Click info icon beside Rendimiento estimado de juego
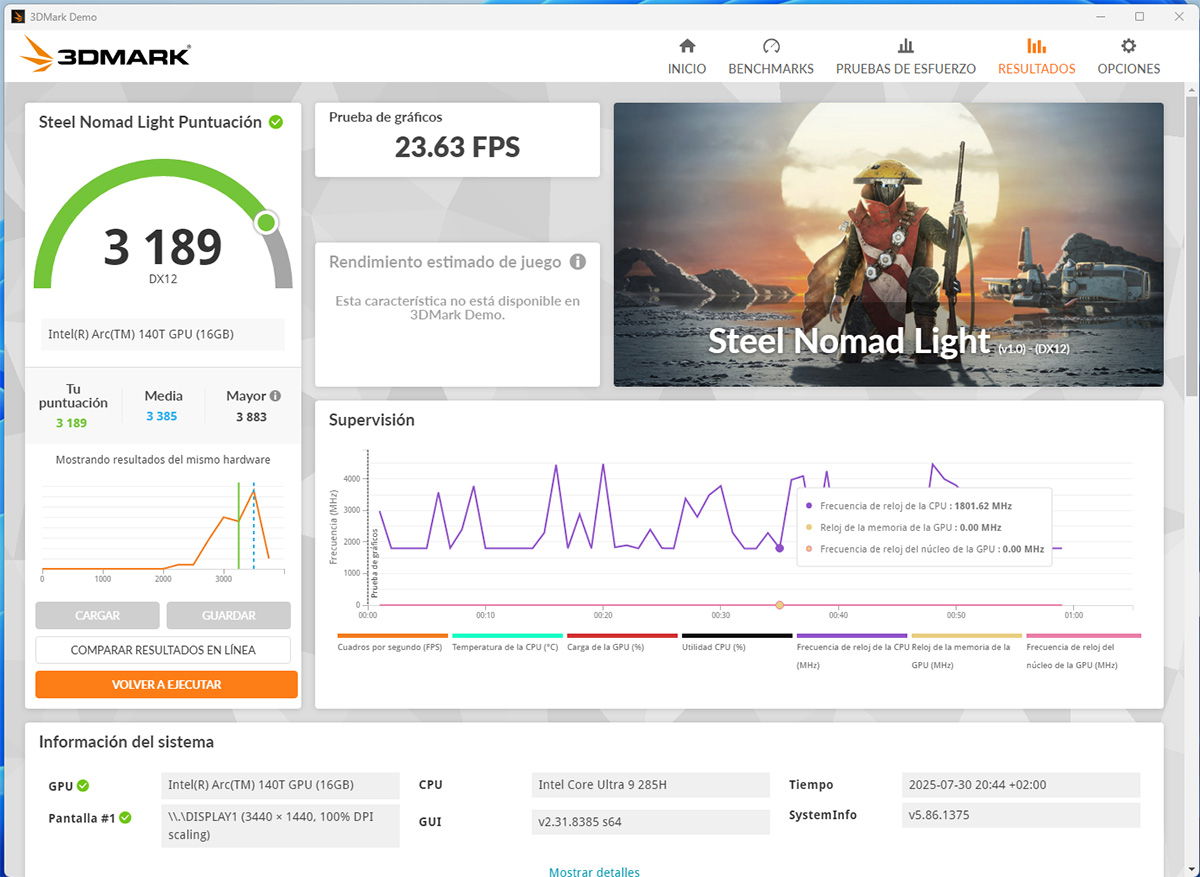Screen dimensions: 1200x877 [x=578, y=262]
